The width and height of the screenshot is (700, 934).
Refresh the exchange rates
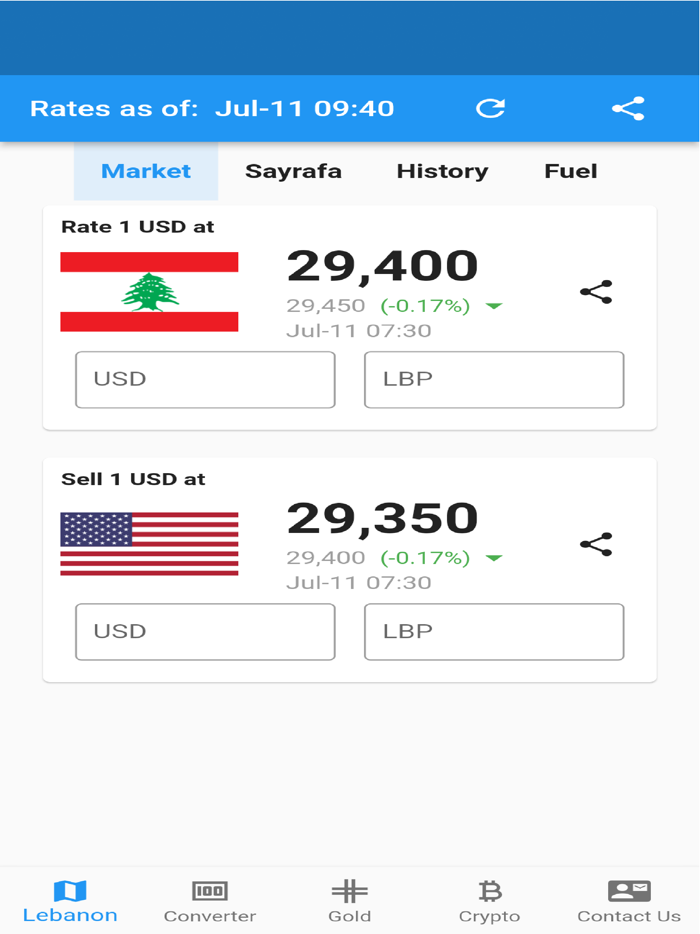[490, 108]
